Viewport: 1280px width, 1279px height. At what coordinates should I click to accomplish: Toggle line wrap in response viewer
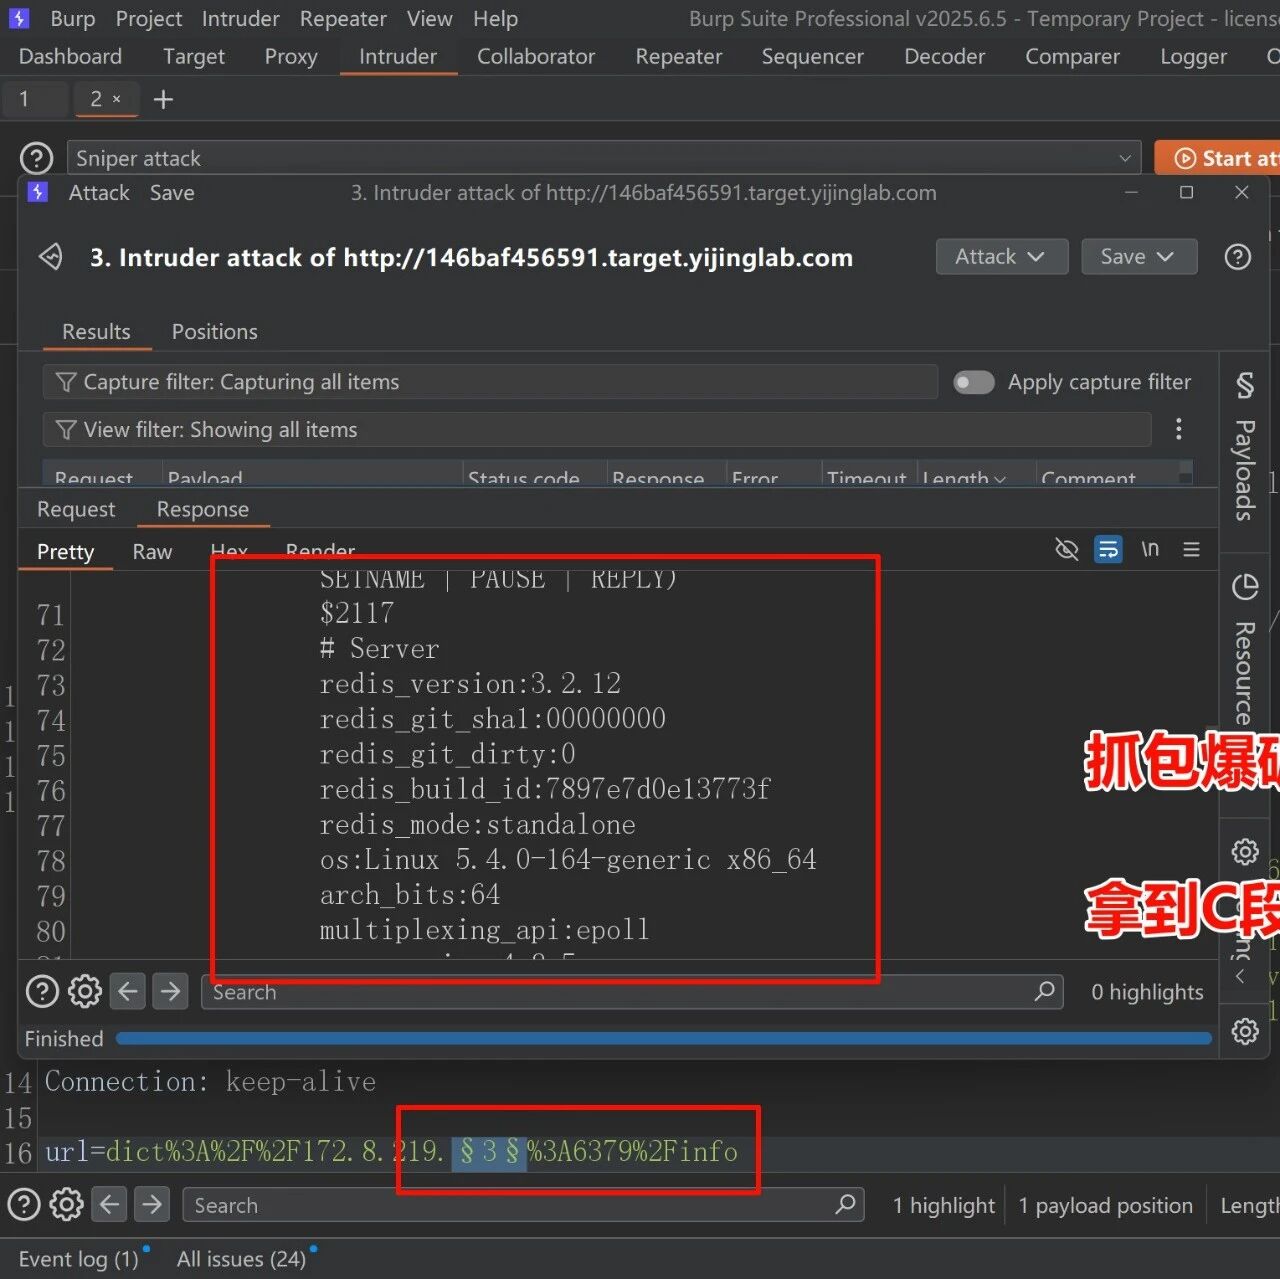click(1108, 549)
